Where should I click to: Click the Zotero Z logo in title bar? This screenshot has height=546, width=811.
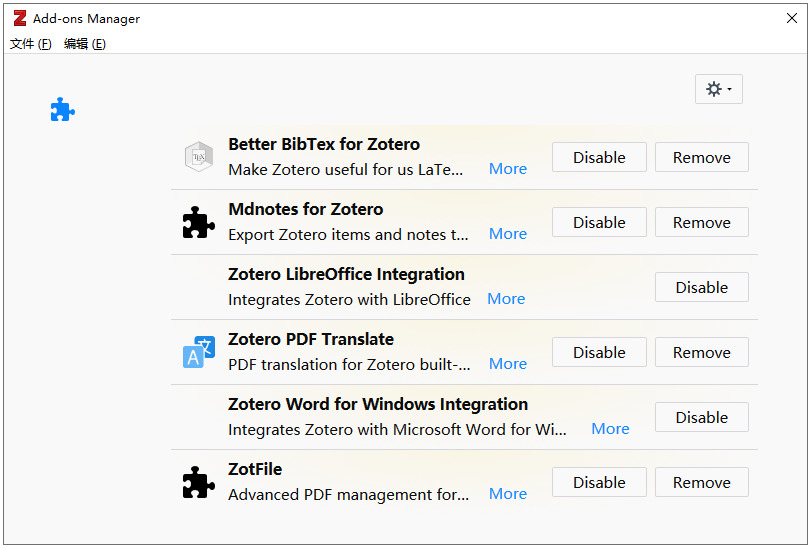20,18
